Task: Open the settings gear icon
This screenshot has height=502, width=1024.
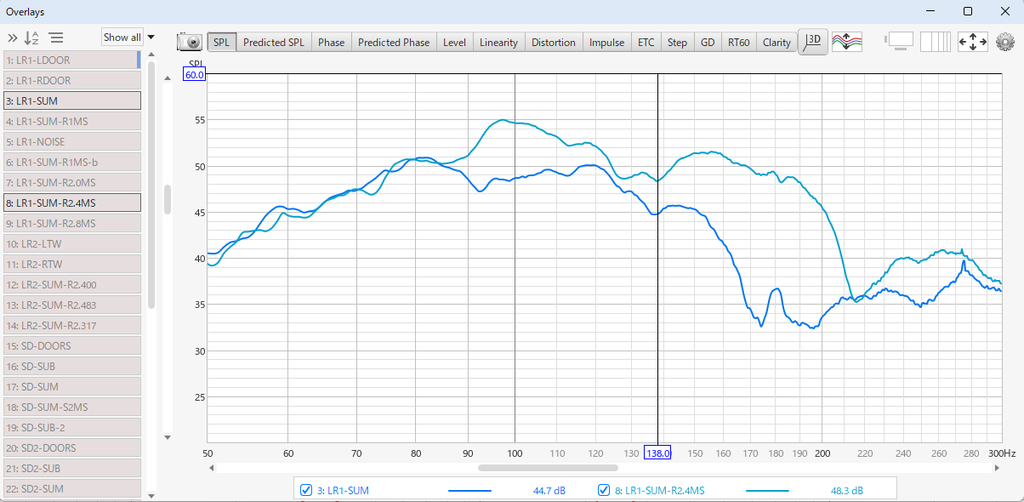Action: [x=1005, y=42]
